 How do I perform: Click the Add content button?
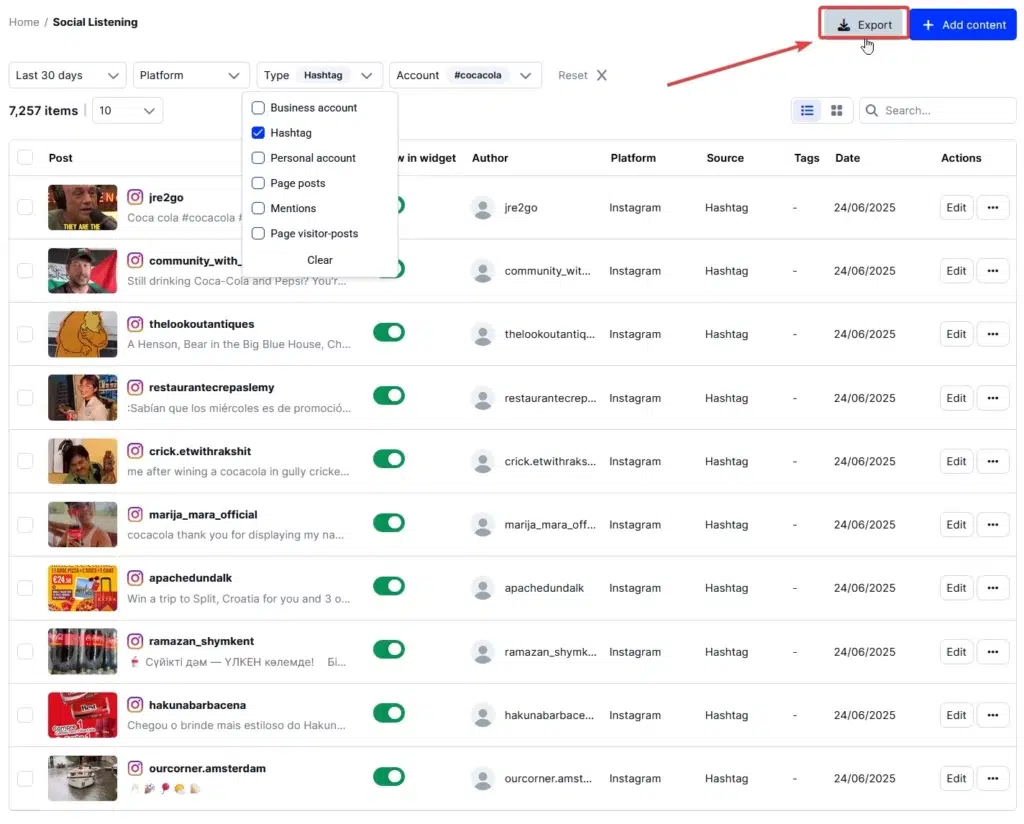point(963,25)
